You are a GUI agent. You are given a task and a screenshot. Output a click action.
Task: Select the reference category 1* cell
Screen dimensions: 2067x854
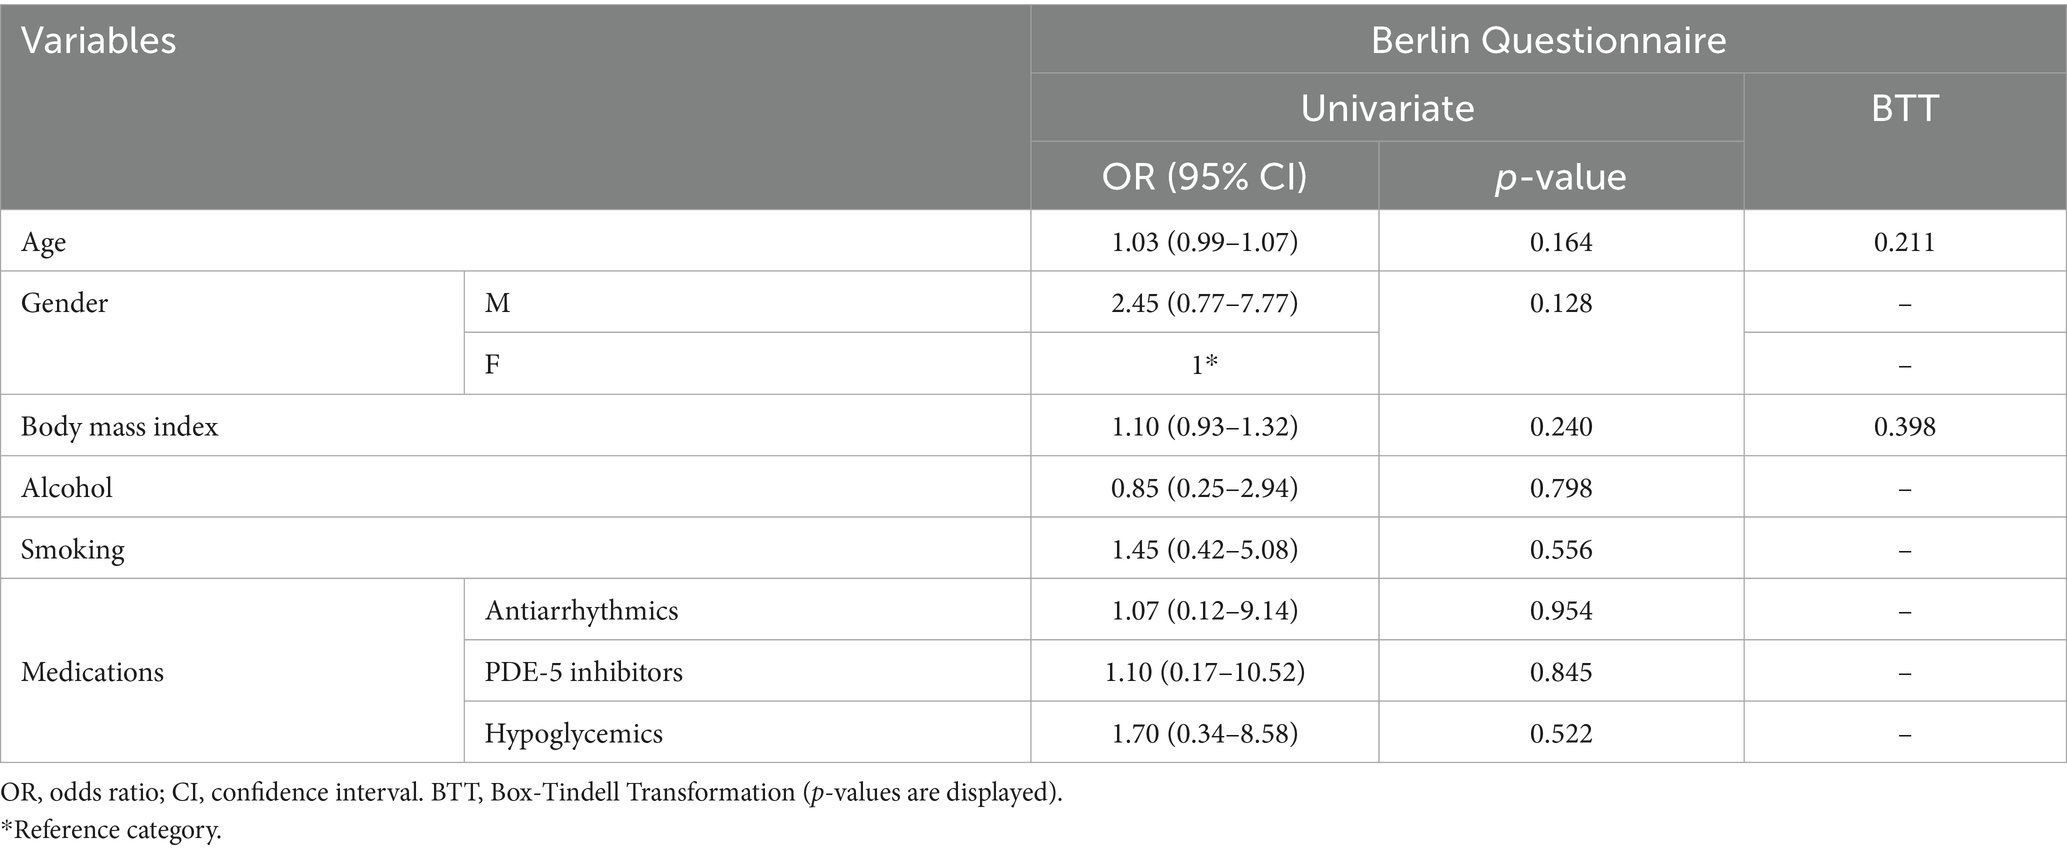tap(1204, 365)
